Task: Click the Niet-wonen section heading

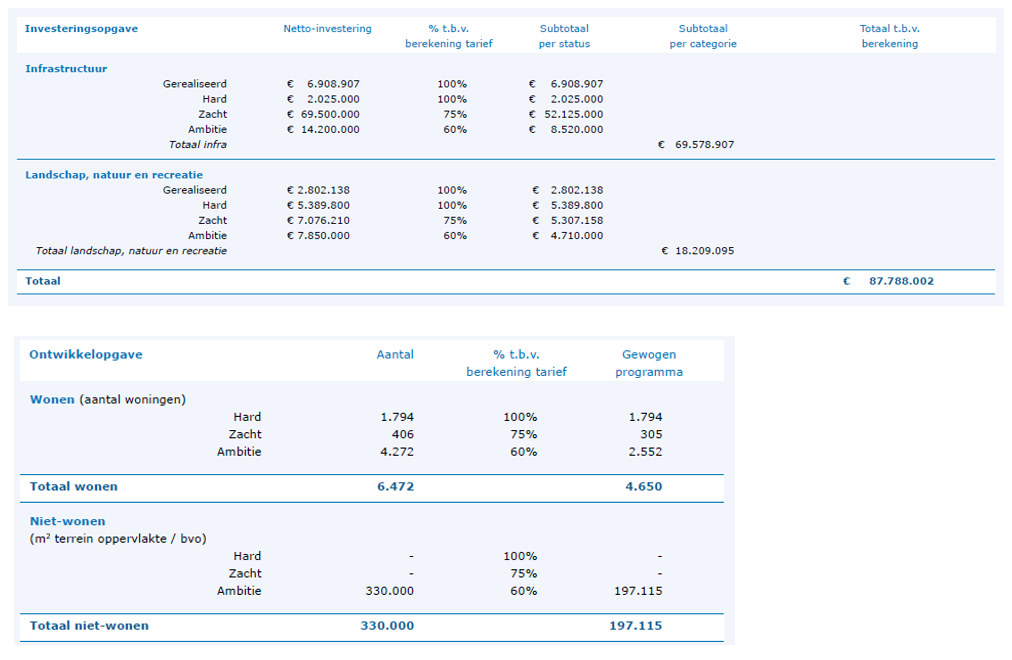Action: [x=67, y=522]
